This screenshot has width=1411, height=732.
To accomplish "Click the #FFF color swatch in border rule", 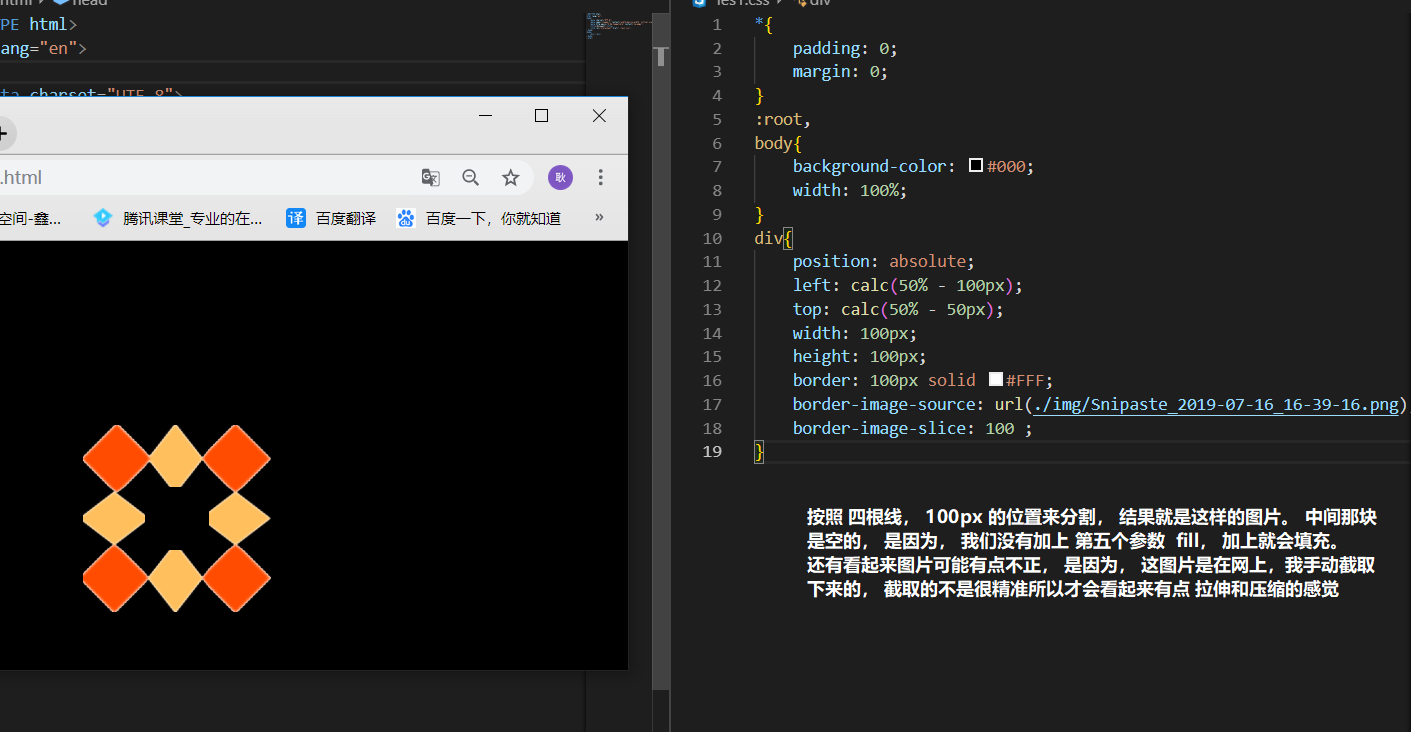I will coord(995,380).
